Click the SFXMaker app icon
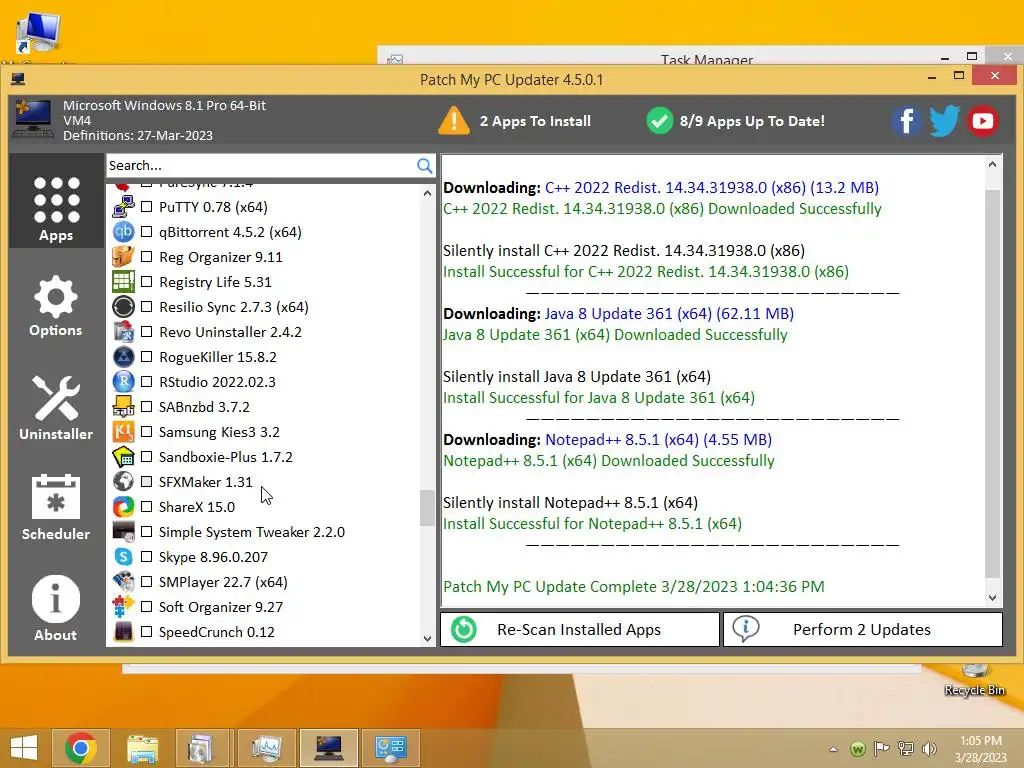Screen dimensions: 1024x768 pyautogui.click(x=123, y=481)
